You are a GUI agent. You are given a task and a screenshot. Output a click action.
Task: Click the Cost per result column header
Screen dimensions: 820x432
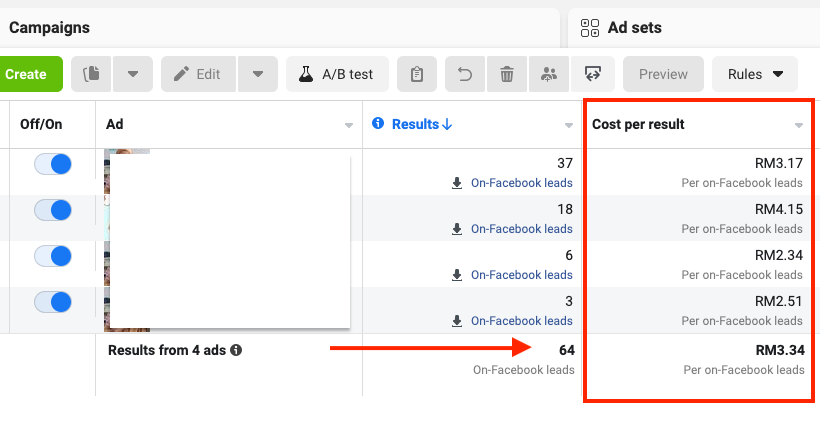pyautogui.click(x=638, y=124)
